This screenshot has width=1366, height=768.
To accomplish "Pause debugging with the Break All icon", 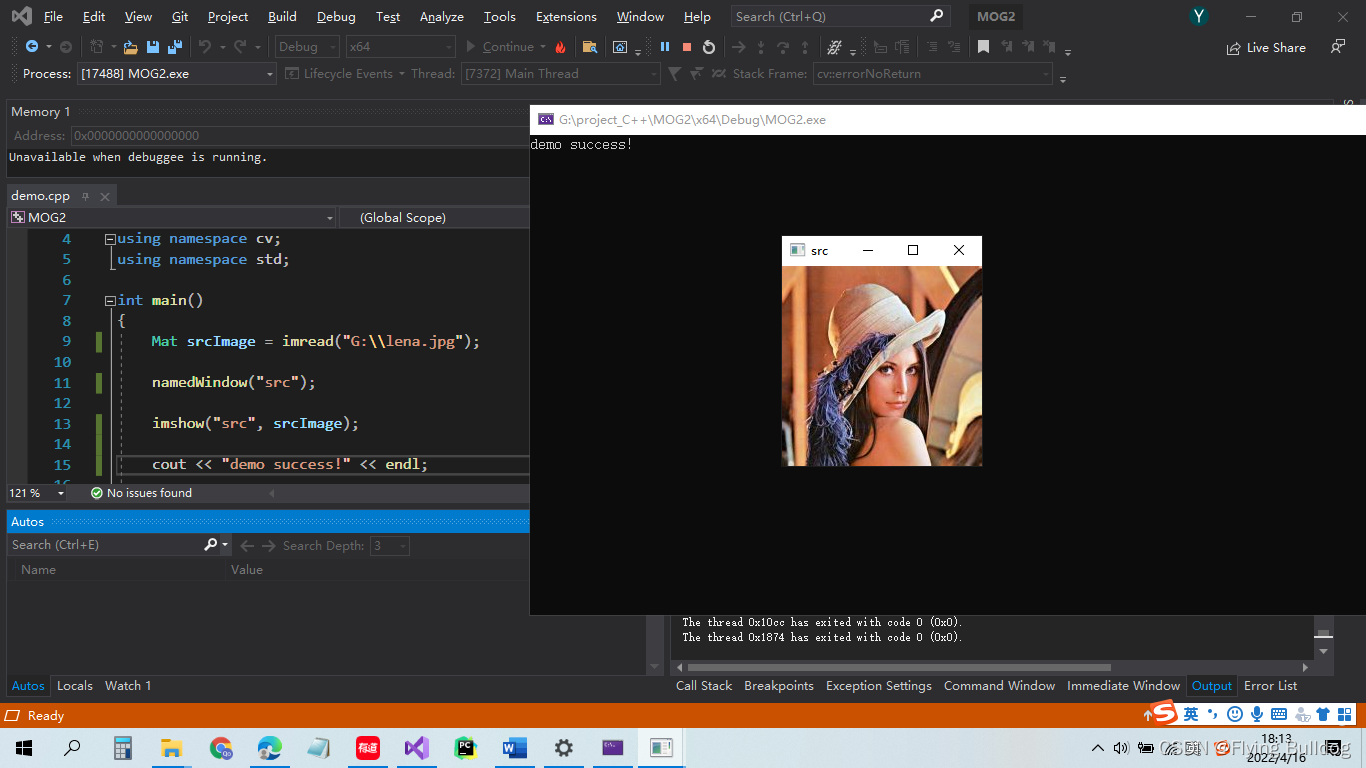I will (665, 47).
